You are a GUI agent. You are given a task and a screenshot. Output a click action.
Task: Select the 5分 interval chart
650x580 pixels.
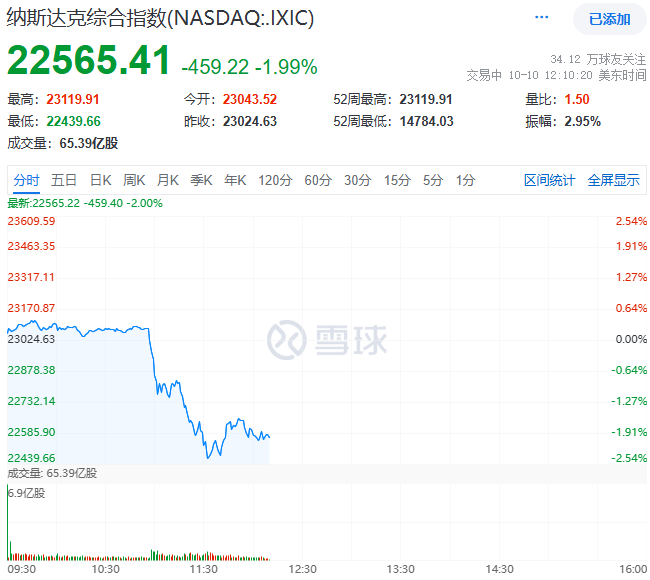pyautogui.click(x=432, y=180)
